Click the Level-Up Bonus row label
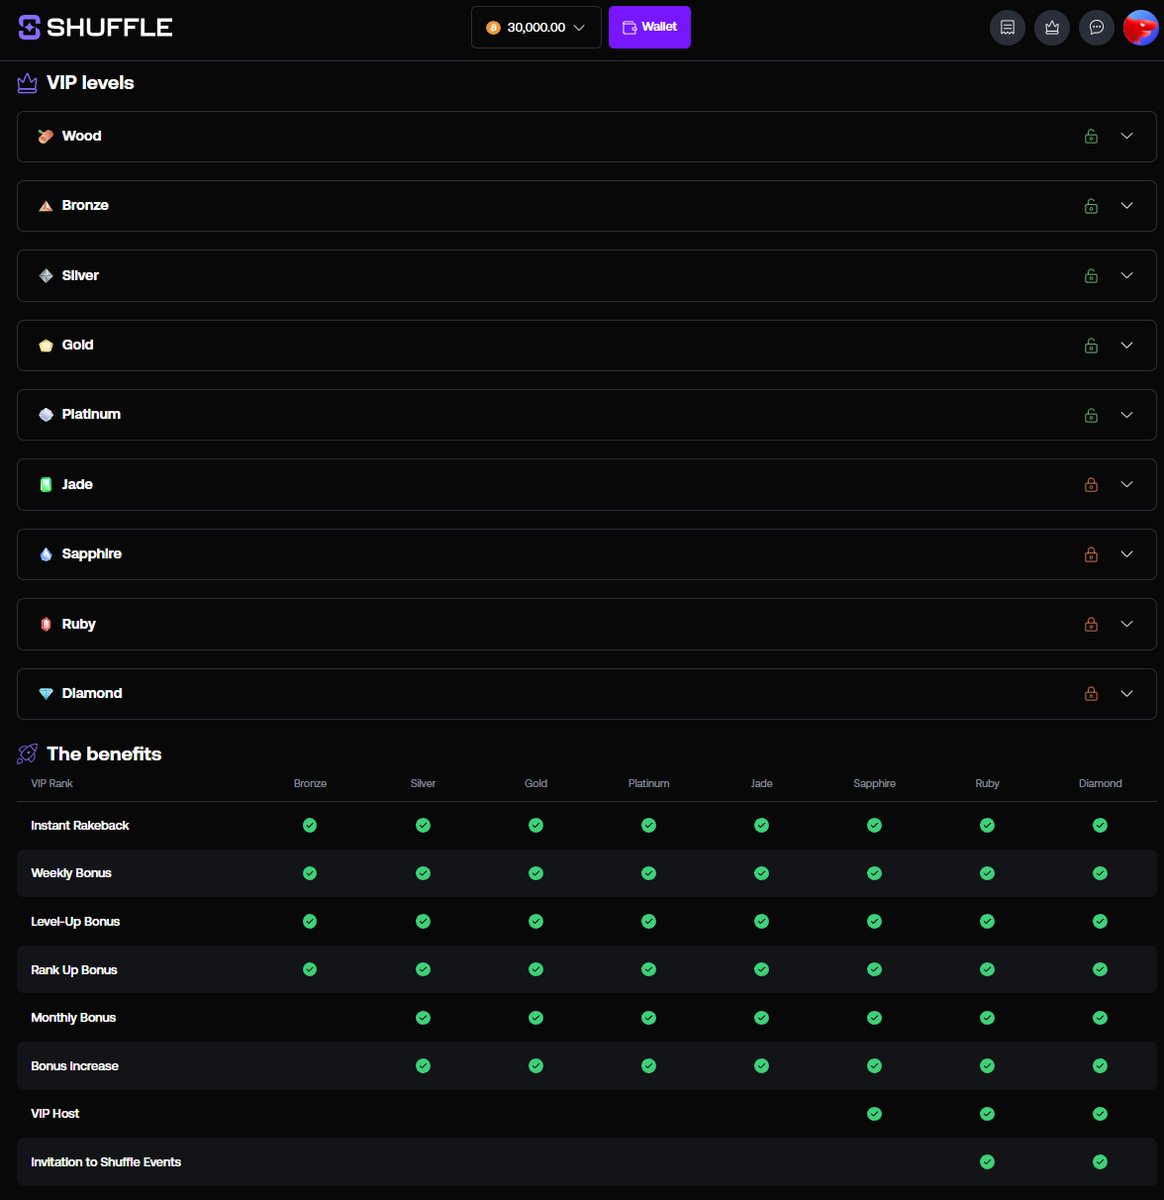Viewport: 1164px width, 1200px height. (75, 922)
